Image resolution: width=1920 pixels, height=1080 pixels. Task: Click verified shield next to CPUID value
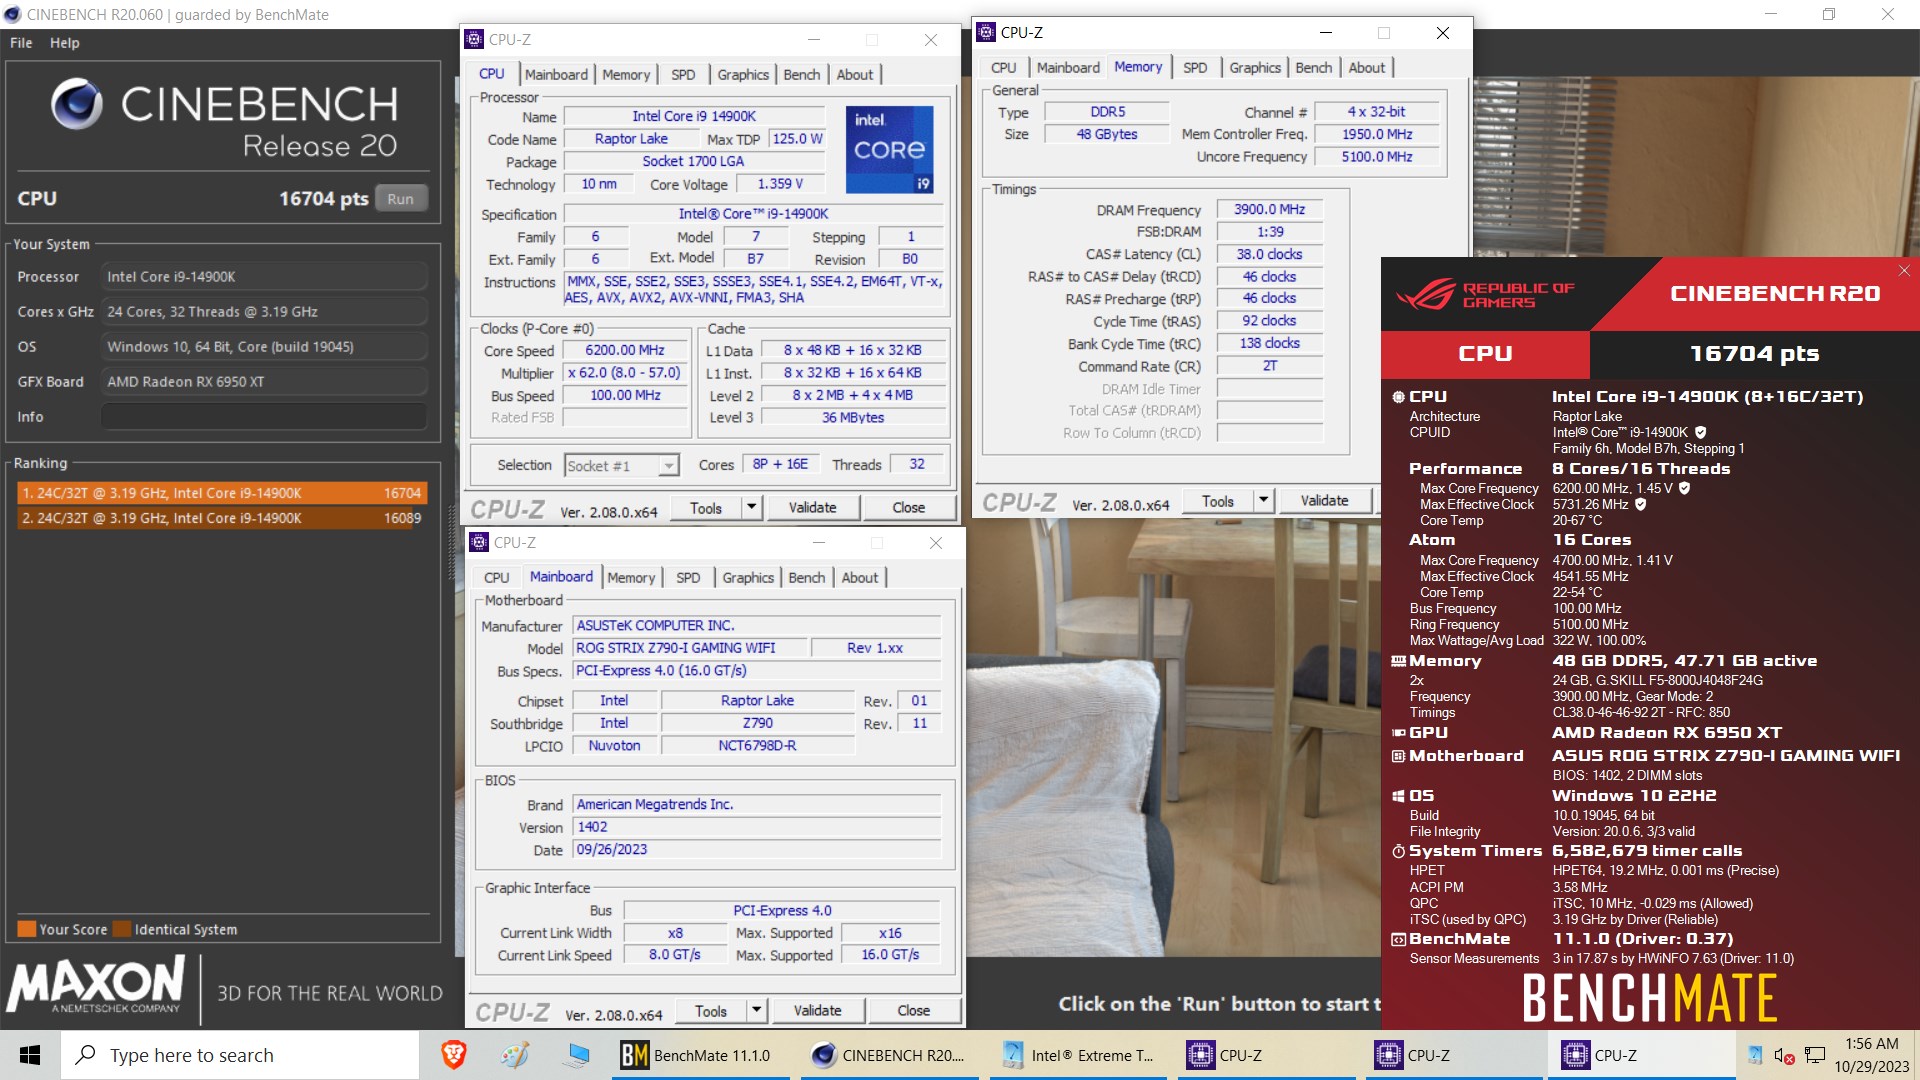click(x=1700, y=432)
